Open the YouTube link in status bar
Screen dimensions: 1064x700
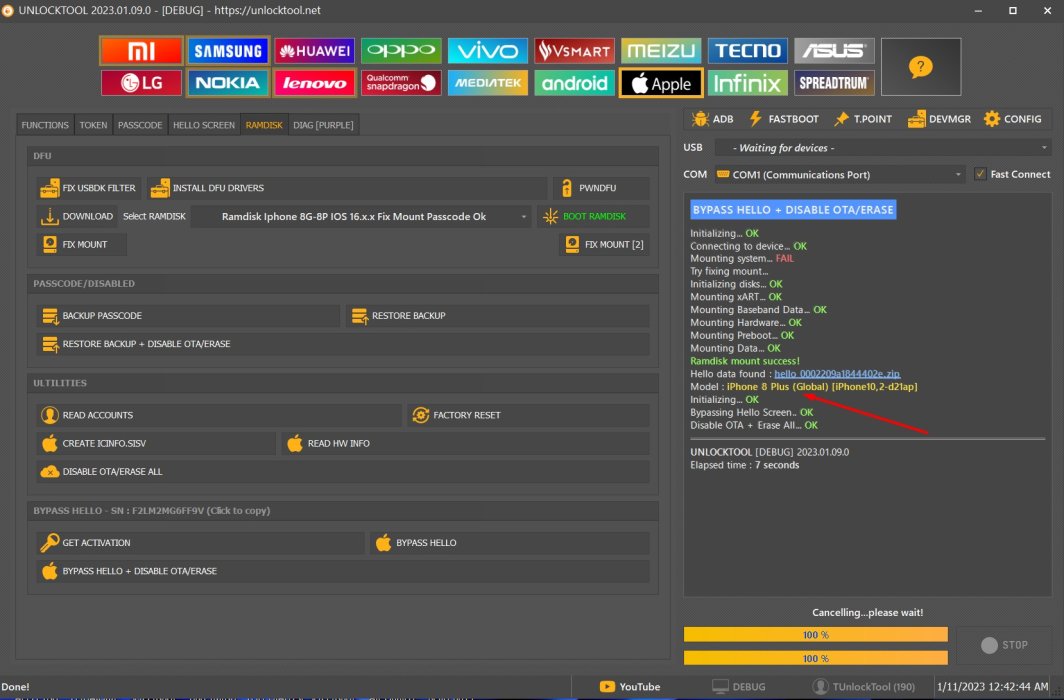pyautogui.click(x=630, y=687)
